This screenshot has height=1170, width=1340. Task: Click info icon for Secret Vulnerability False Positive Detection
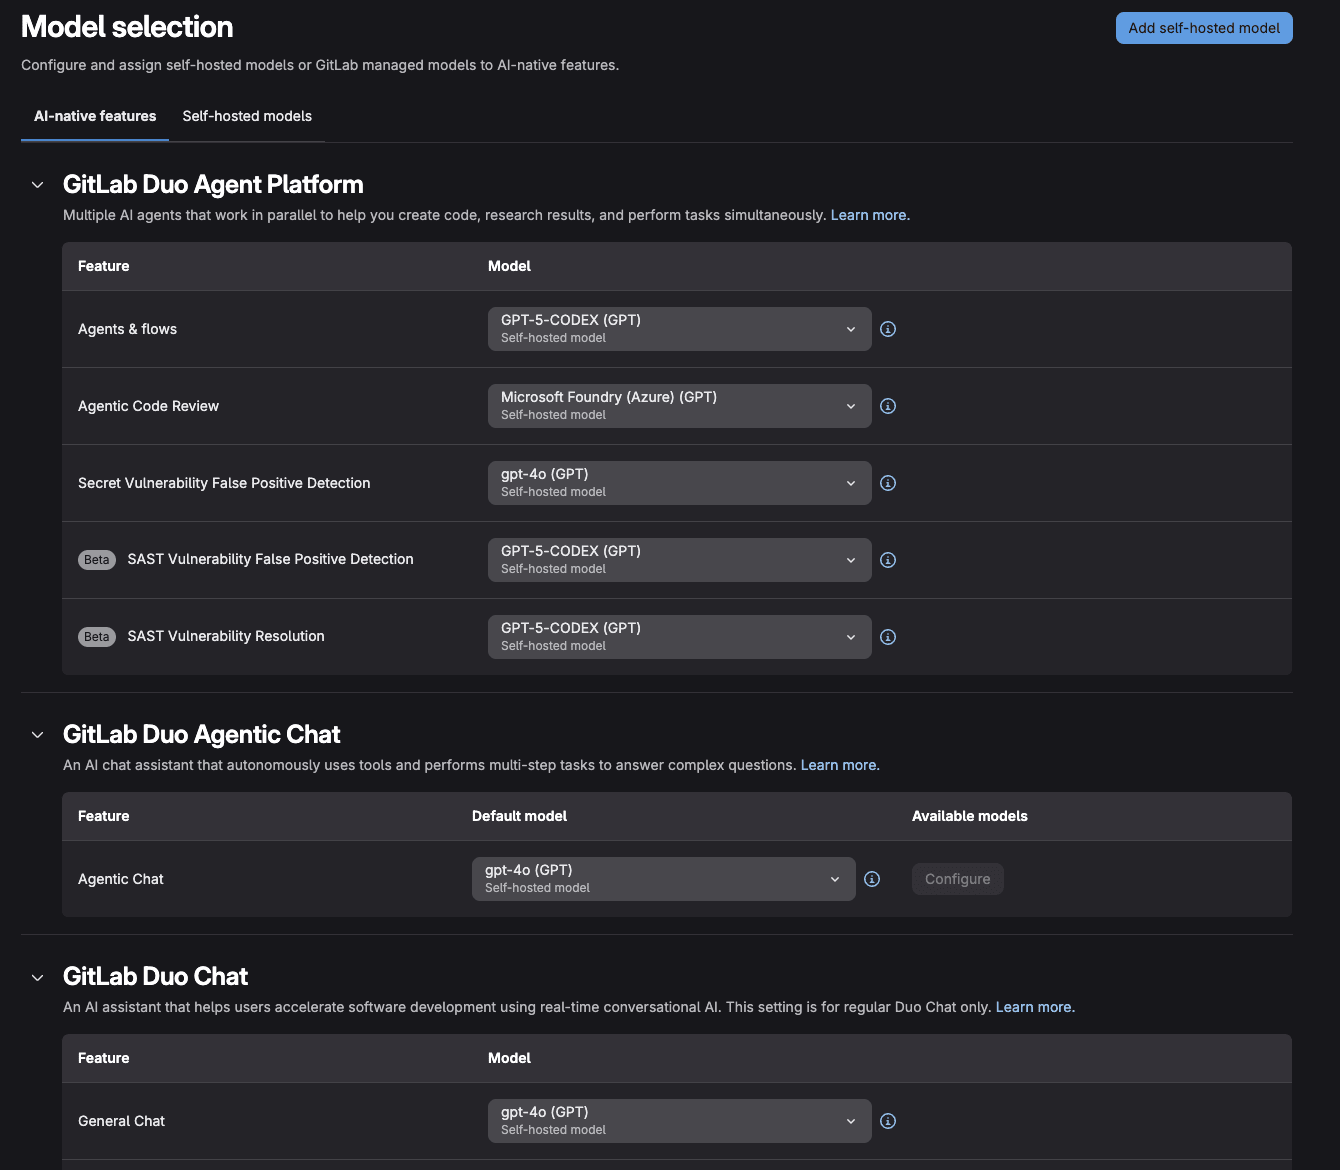(x=888, y=483)
